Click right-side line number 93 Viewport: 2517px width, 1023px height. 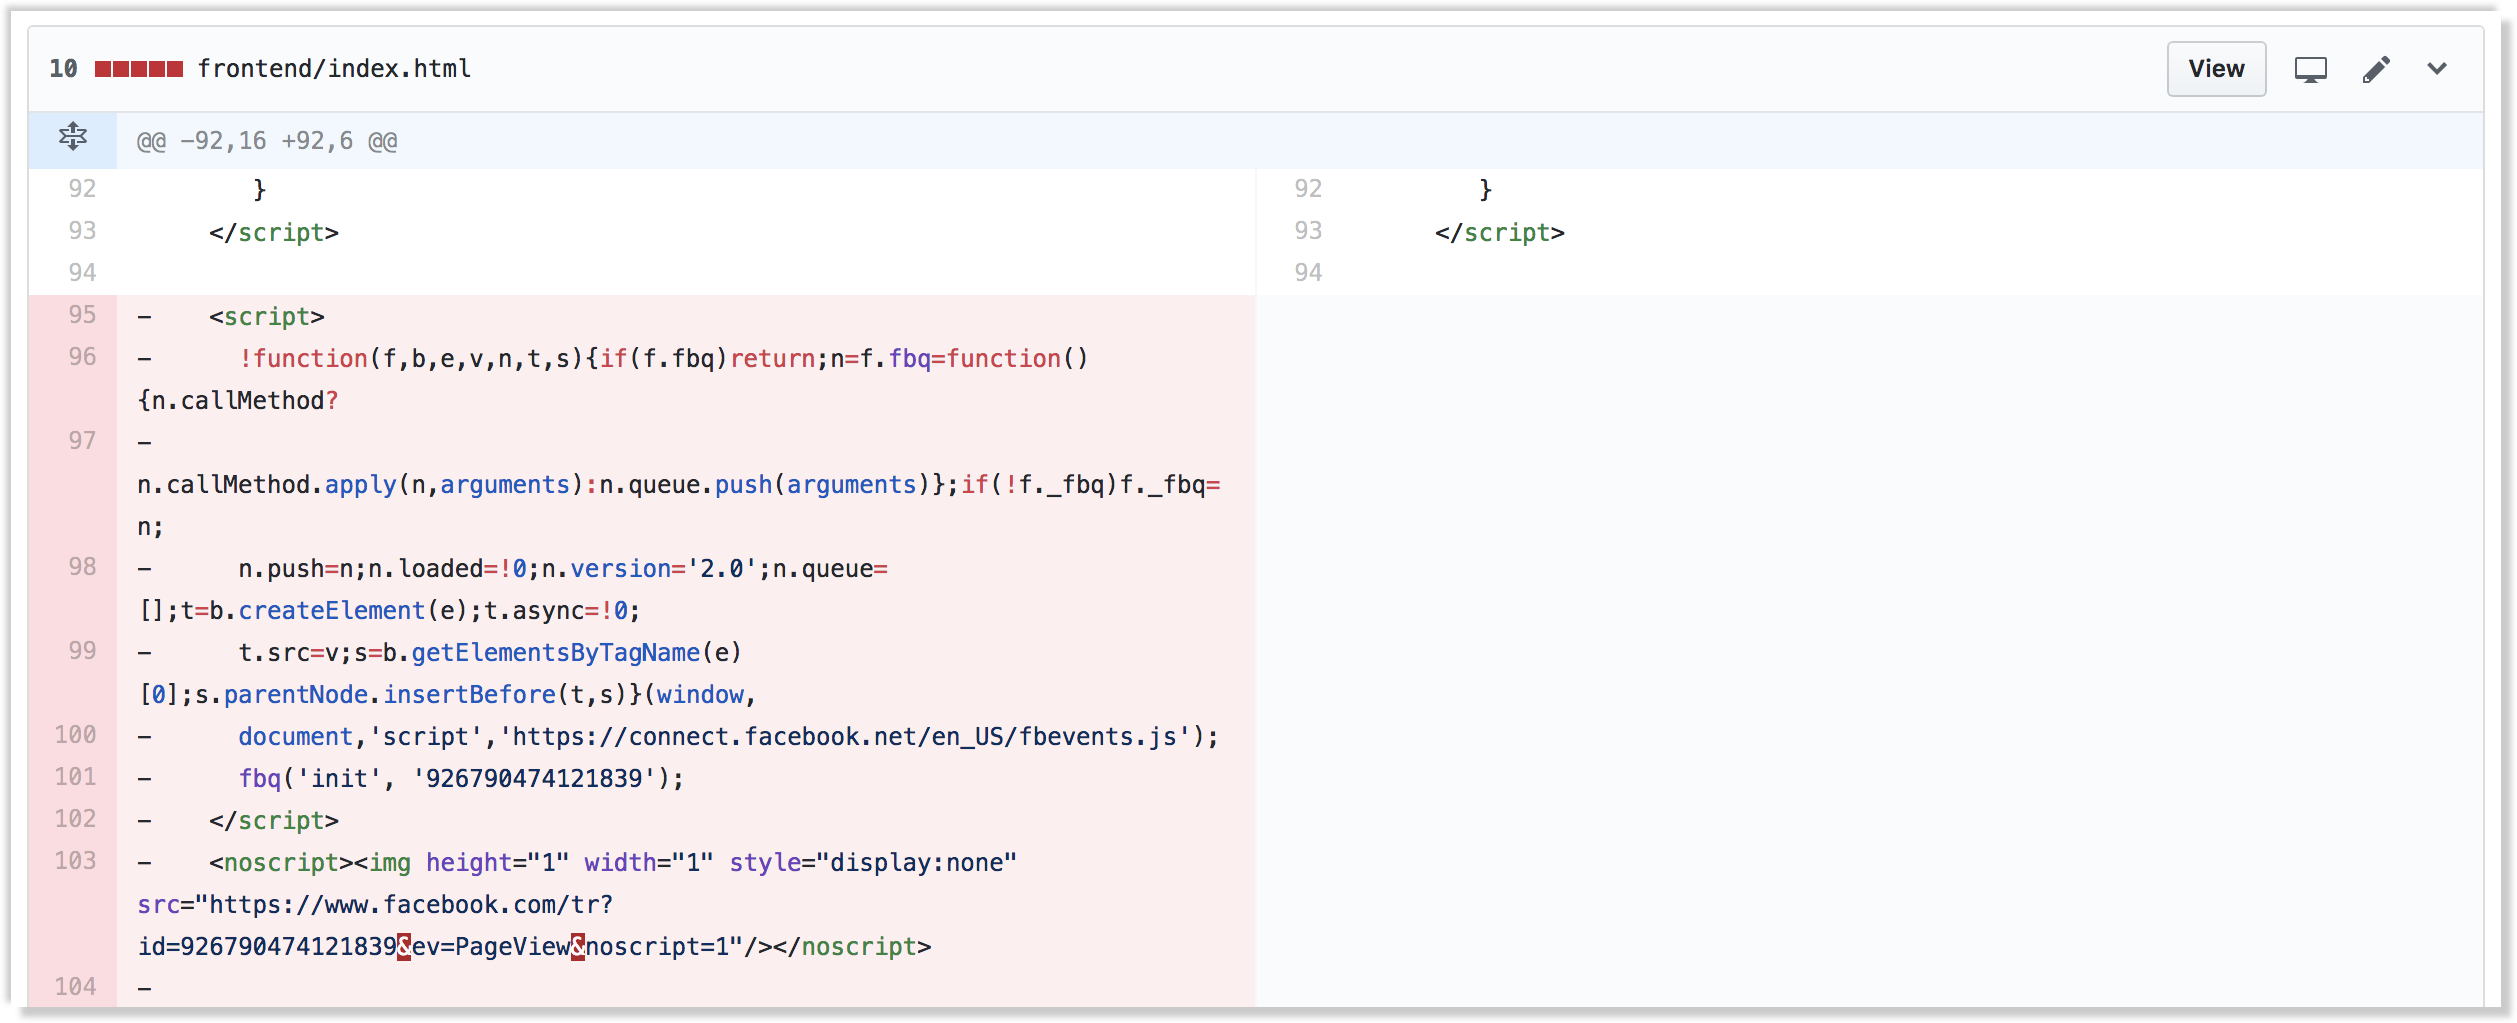[x=1308, y=231]
